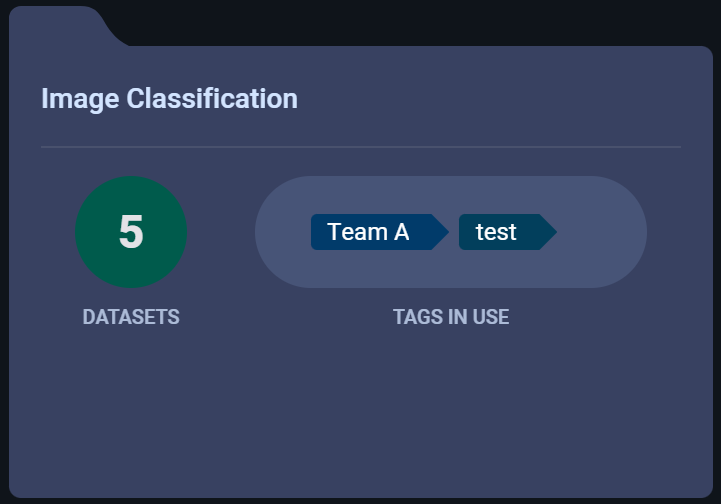Click the arrow tip of Team A tag

tap(440, 232)
